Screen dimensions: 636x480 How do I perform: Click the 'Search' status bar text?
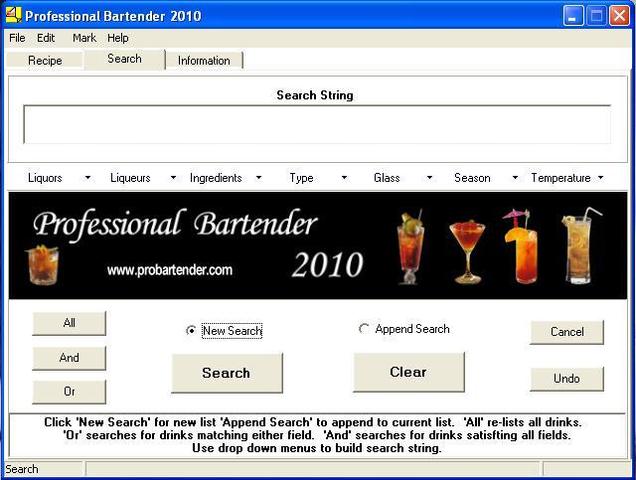22,469
